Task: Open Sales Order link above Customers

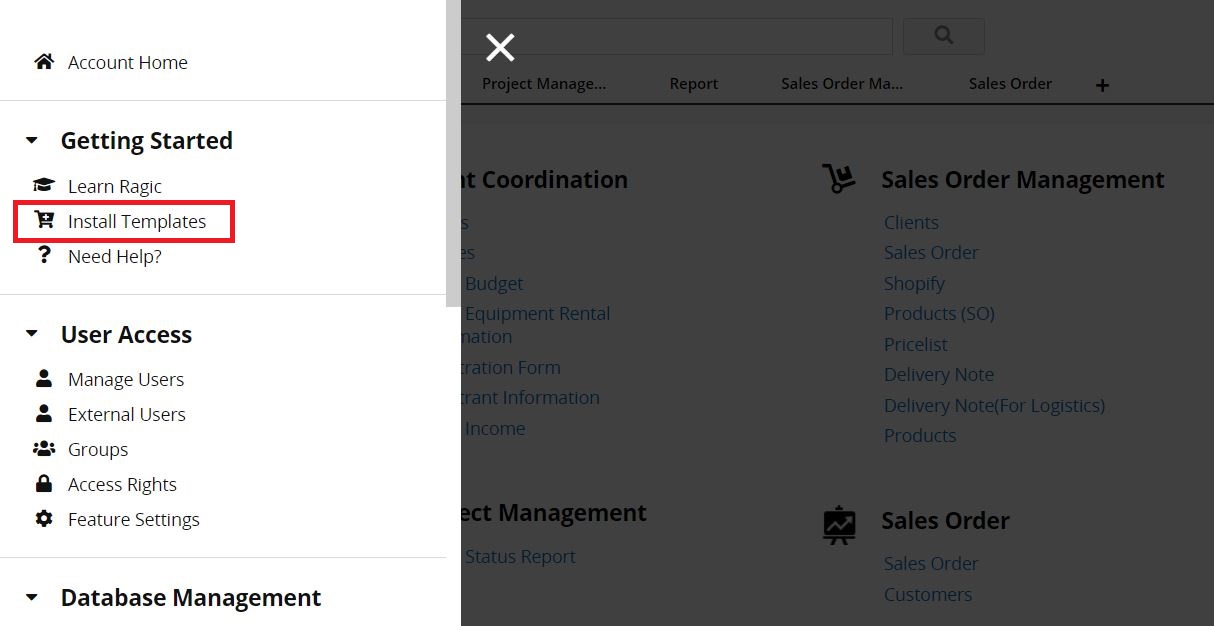Action: pyautogui.click(x=931, y=564)
